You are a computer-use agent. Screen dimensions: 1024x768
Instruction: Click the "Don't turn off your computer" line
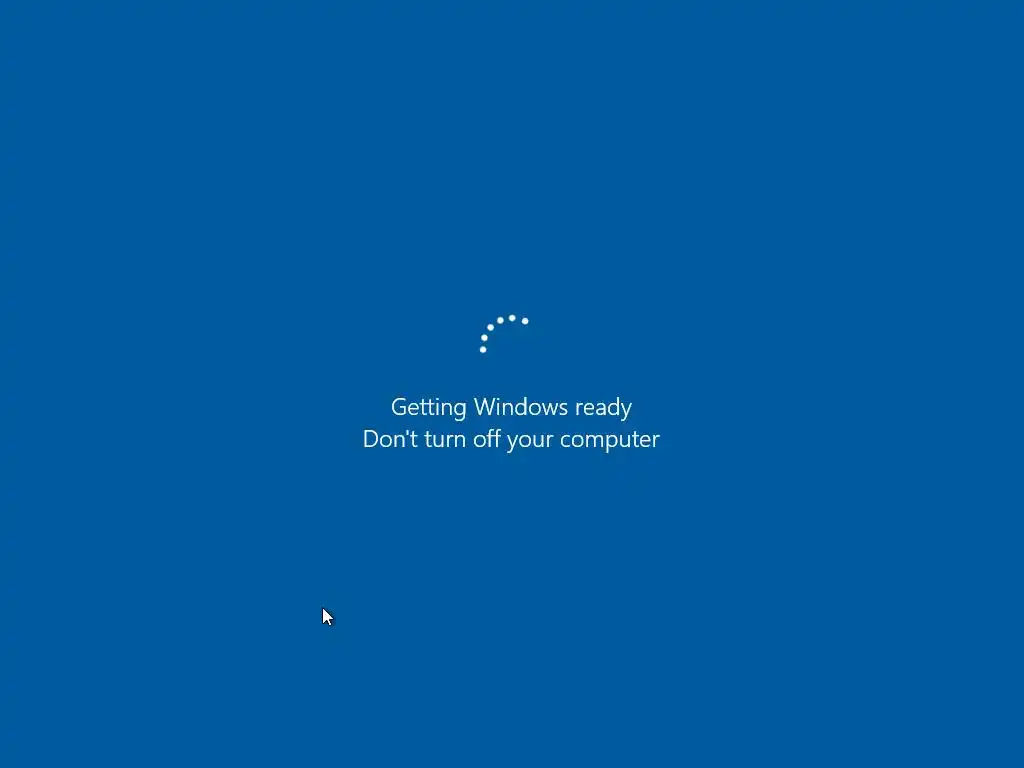[511, 440]
